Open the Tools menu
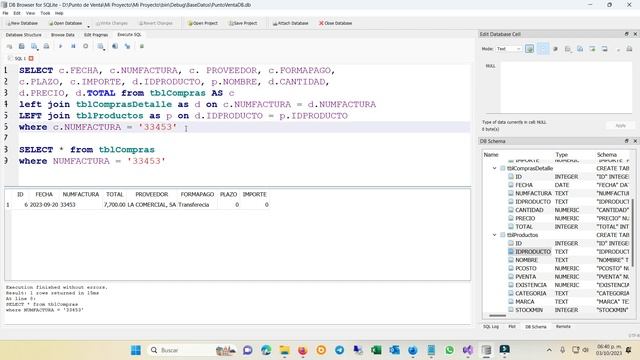640x360 pixels. pos(45,13)
